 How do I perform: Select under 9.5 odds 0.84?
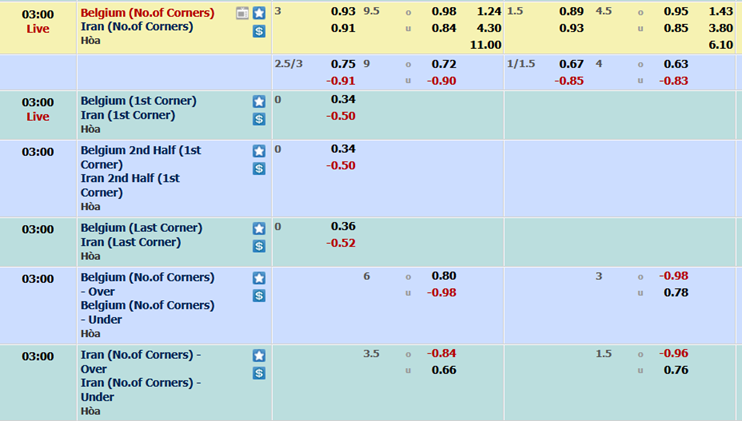click(x=444, y=28)
